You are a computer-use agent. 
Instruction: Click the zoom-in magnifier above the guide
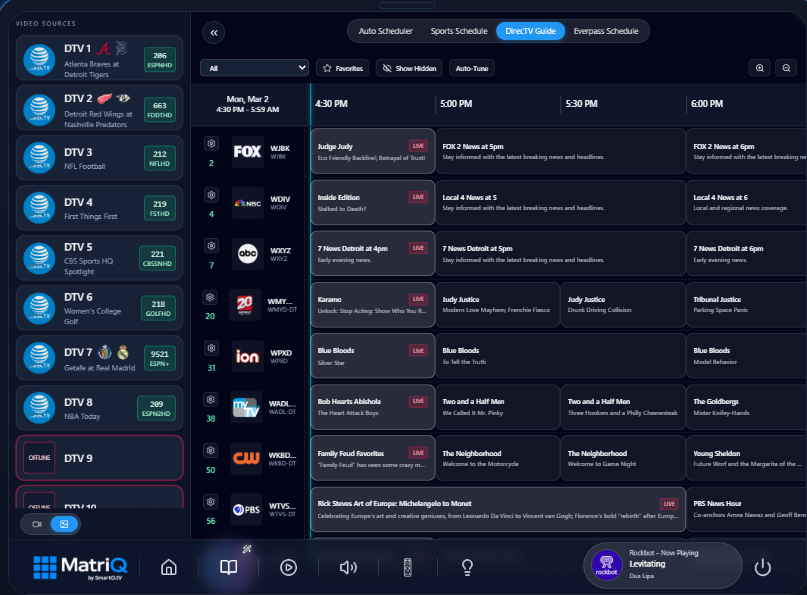point(758,67)
